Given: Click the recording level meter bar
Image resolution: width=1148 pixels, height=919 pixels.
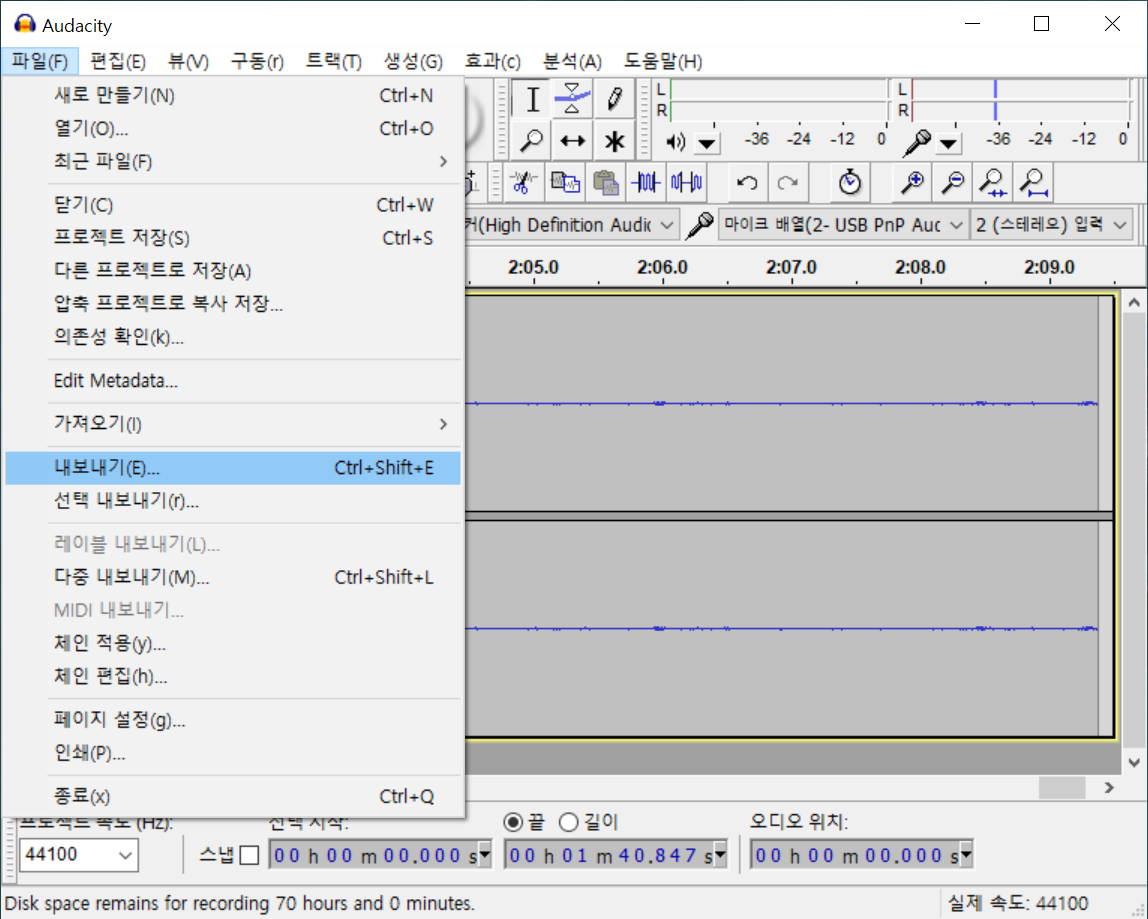Looking at the screenshot, I should coord(1021,100).
